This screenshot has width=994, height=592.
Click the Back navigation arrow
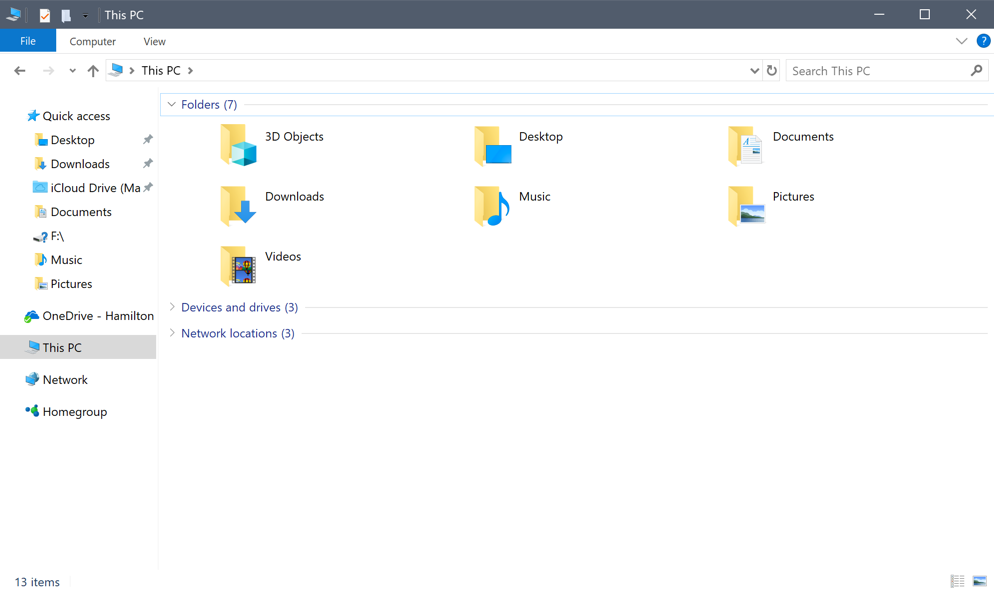[20, 71]
